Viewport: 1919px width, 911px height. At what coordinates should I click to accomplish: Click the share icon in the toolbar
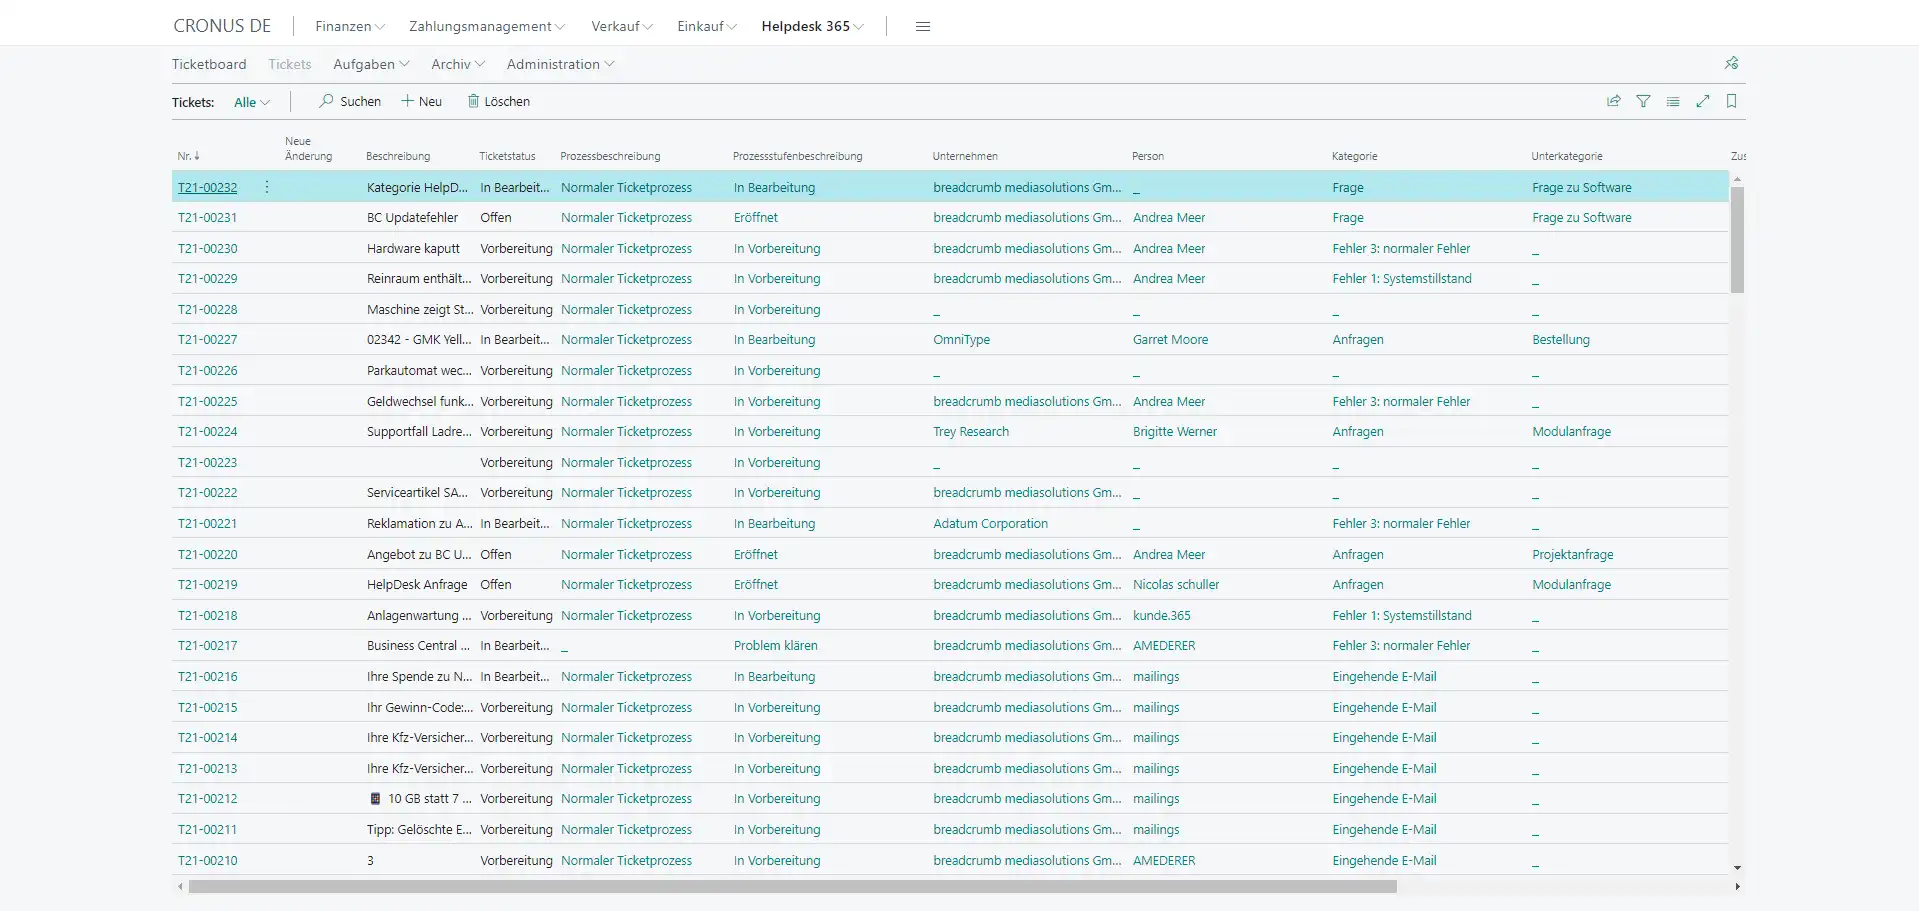click(1613, 101)
